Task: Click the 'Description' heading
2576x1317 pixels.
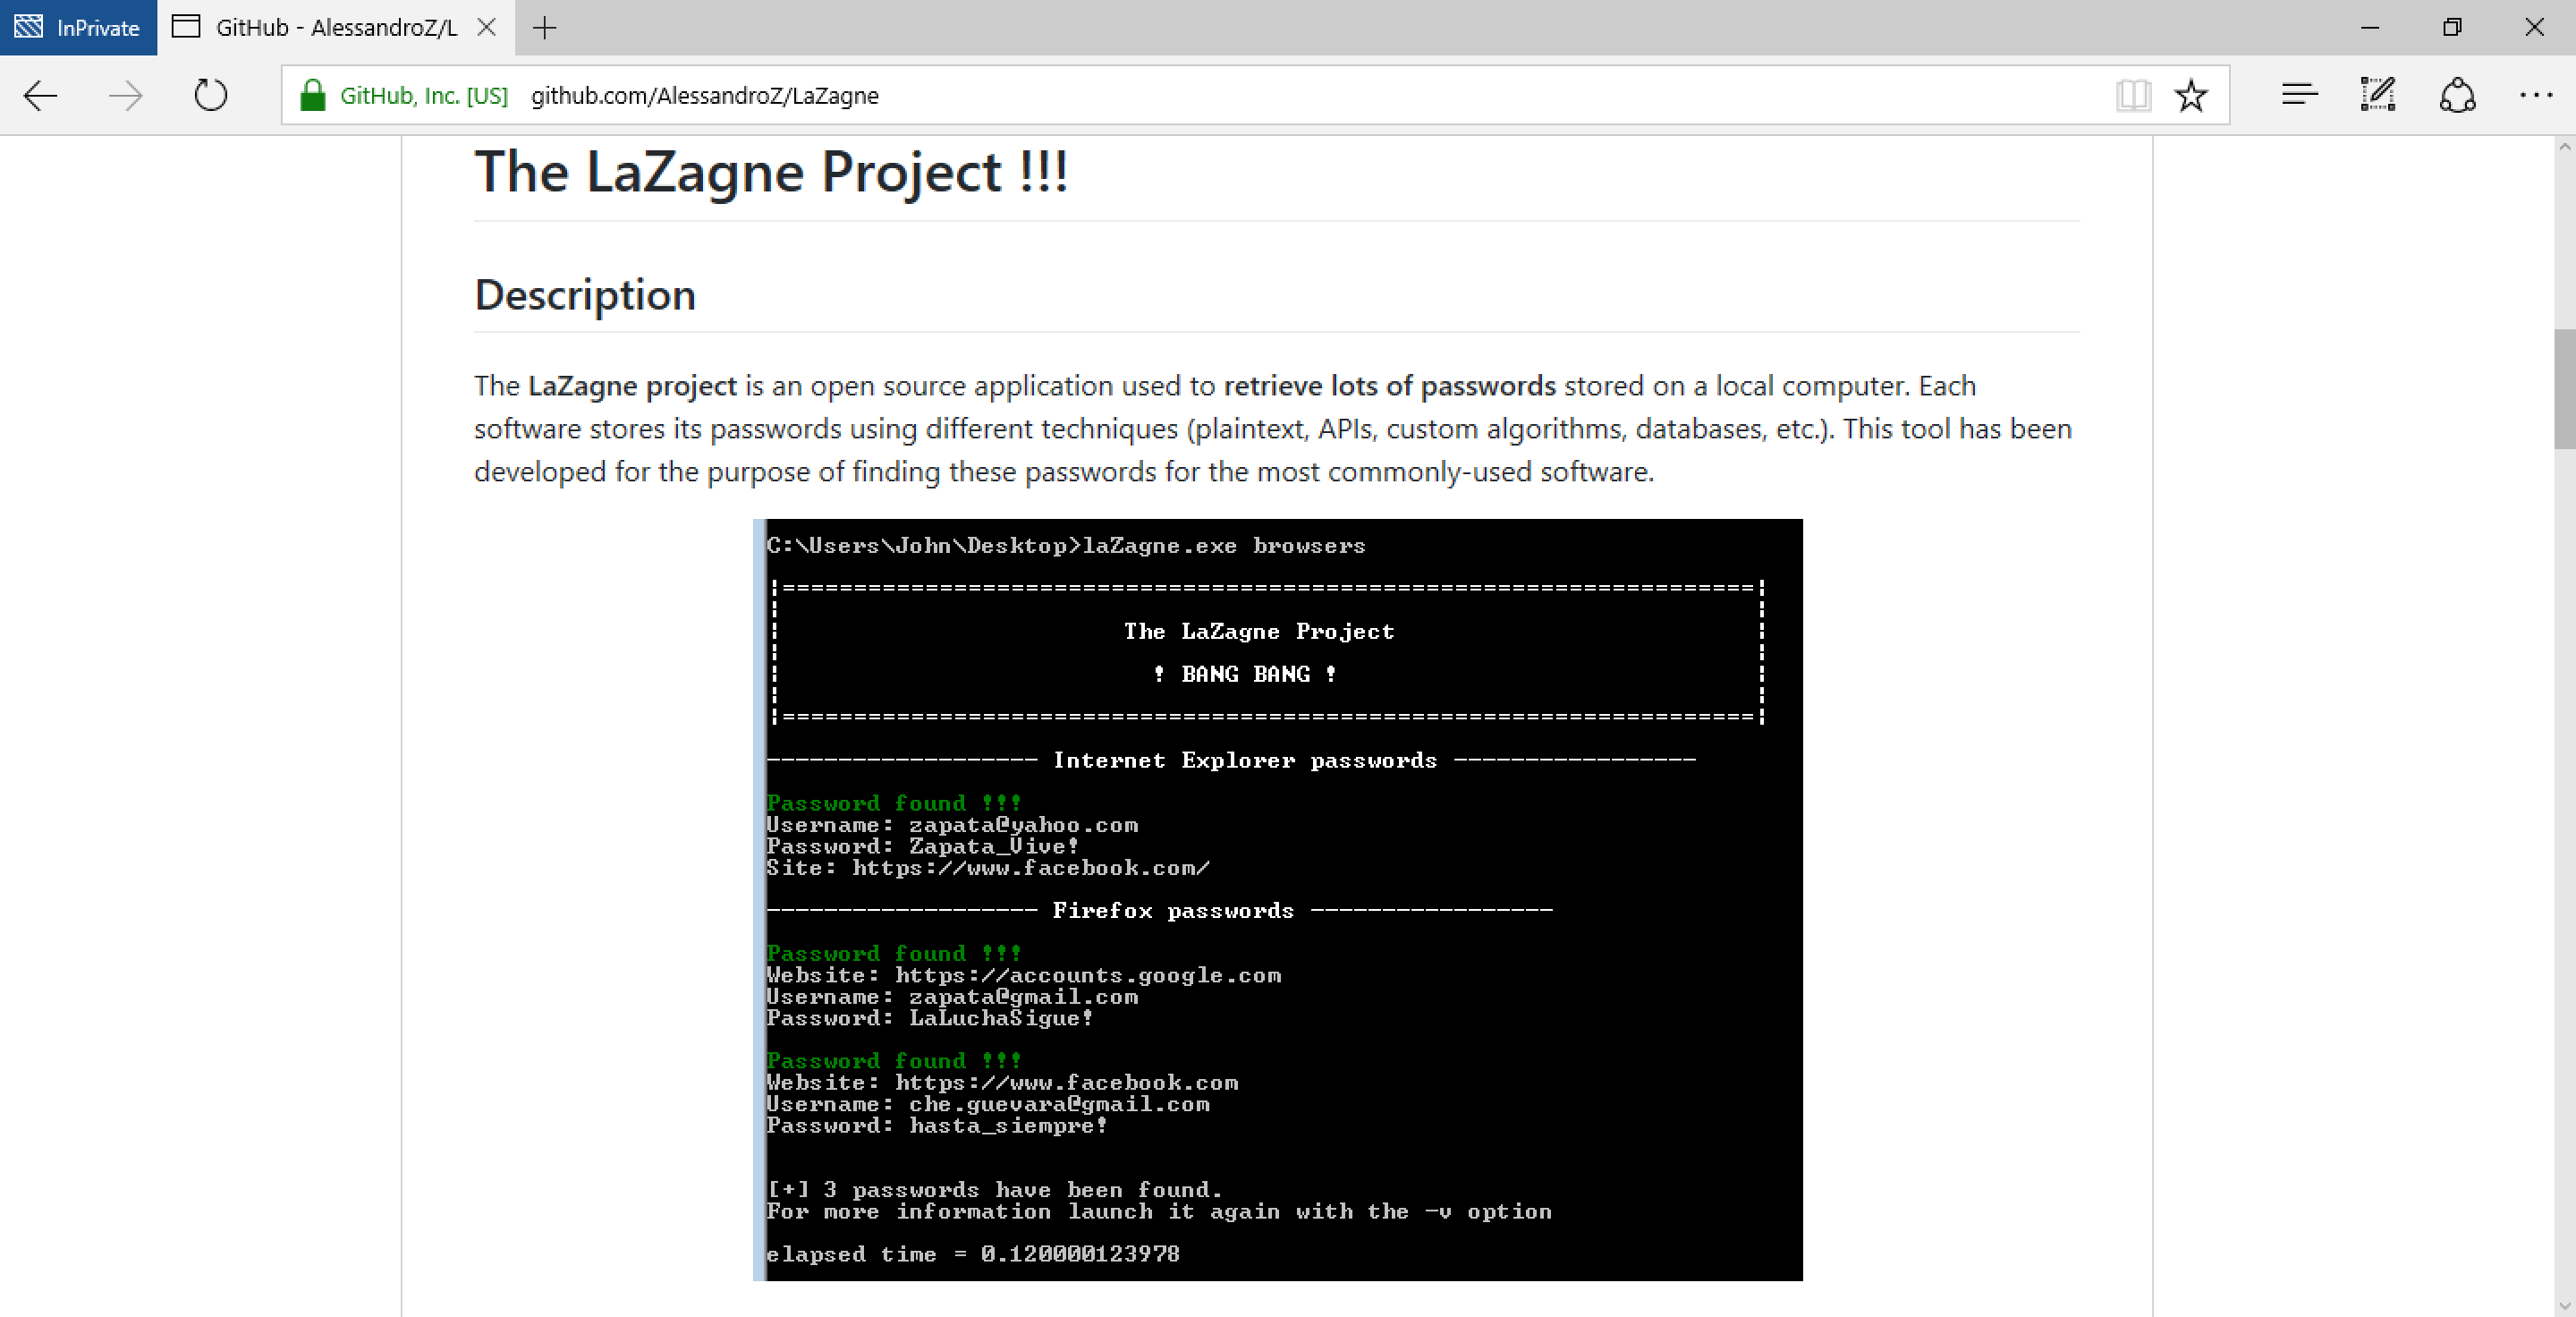Action: (x=585, y=295)
